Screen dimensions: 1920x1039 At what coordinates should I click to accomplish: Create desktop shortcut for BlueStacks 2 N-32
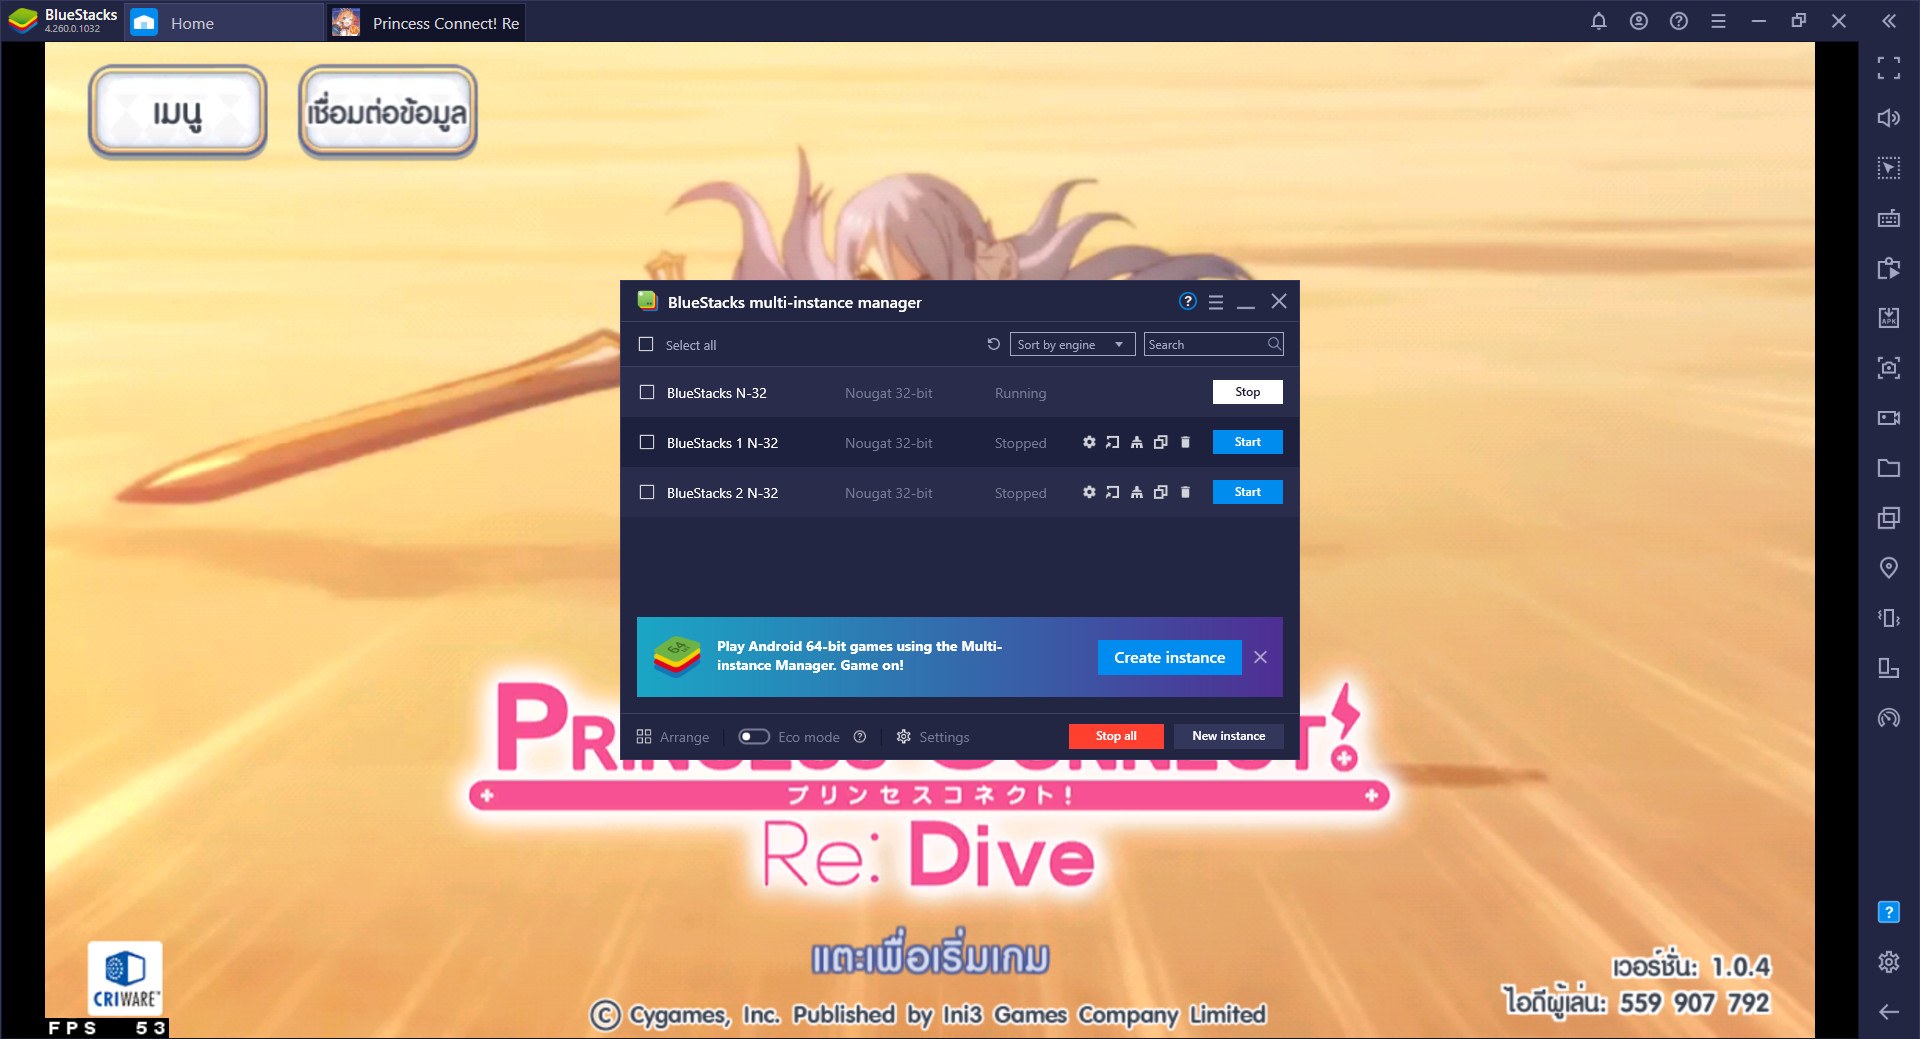coord(1113,492)
